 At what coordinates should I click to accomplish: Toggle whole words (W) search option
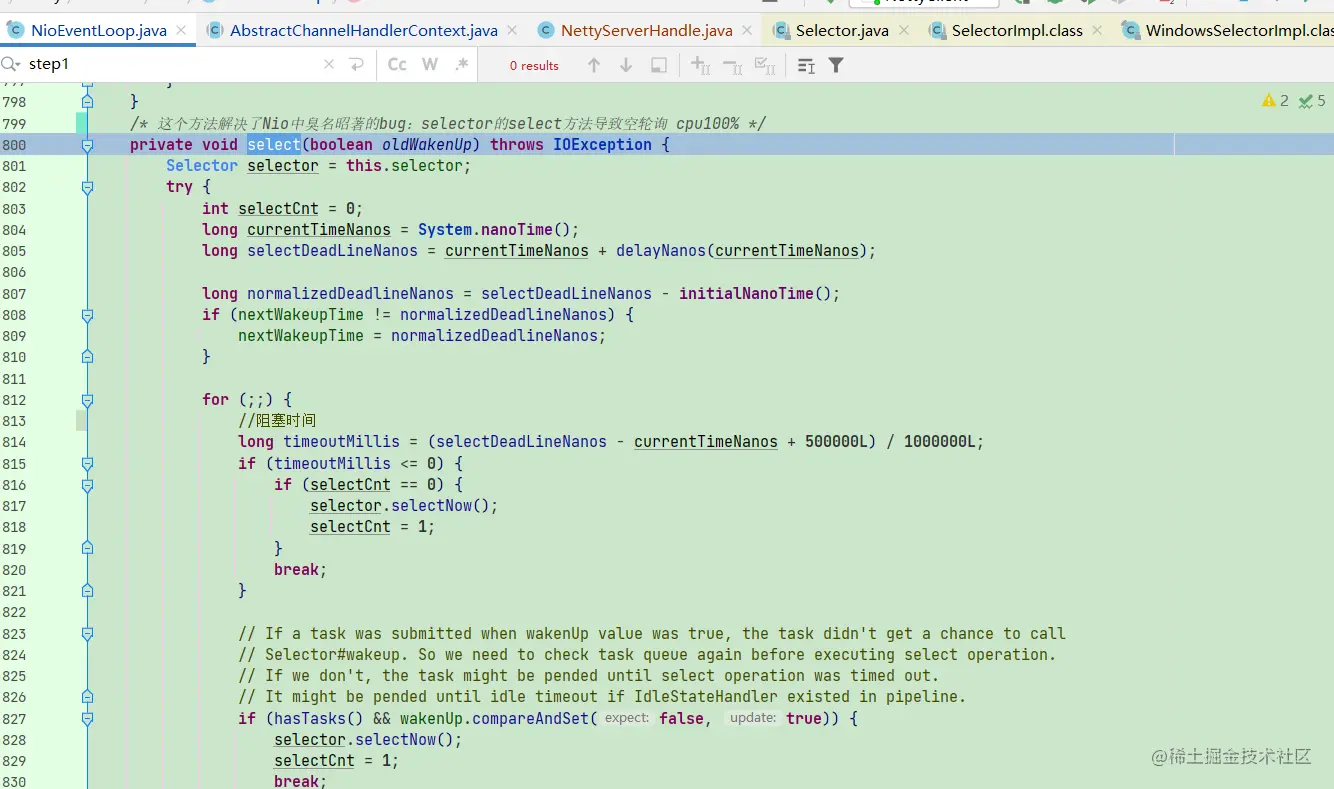430,65
